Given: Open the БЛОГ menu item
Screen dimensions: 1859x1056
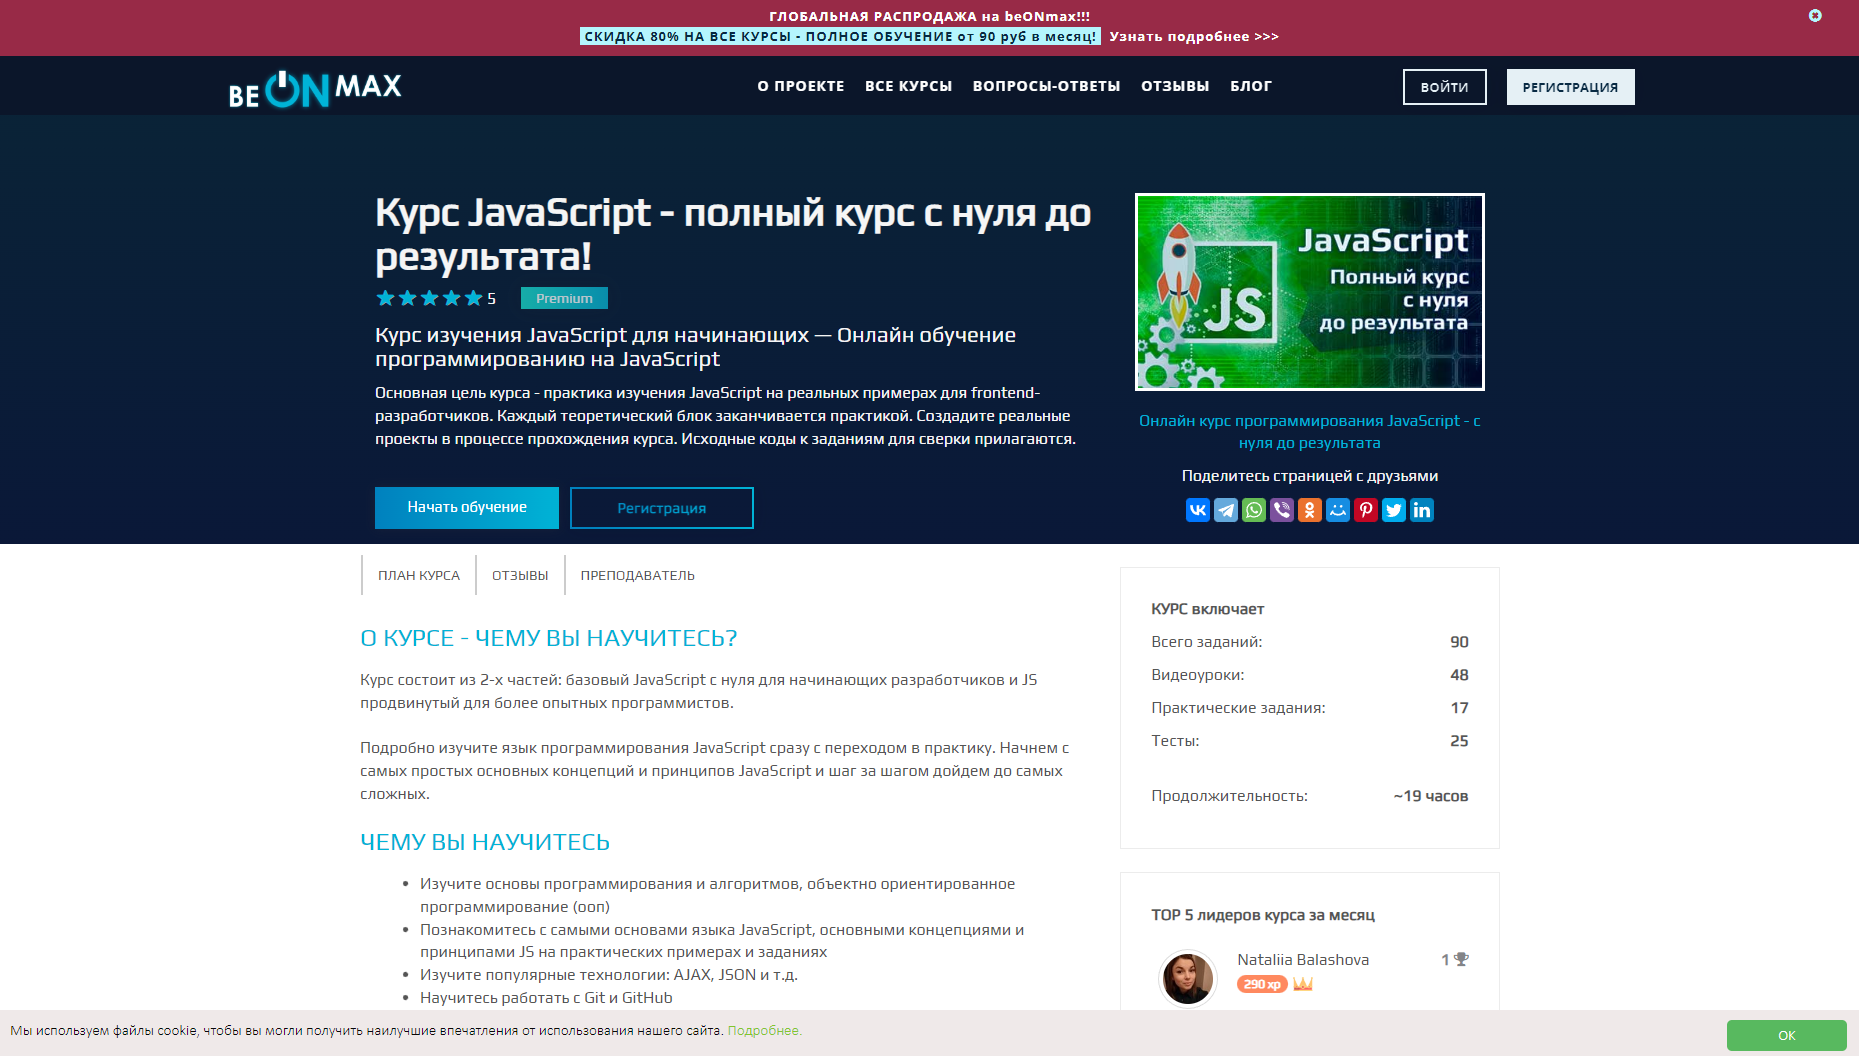Looking at the screenshot, I should (1251, 86).
